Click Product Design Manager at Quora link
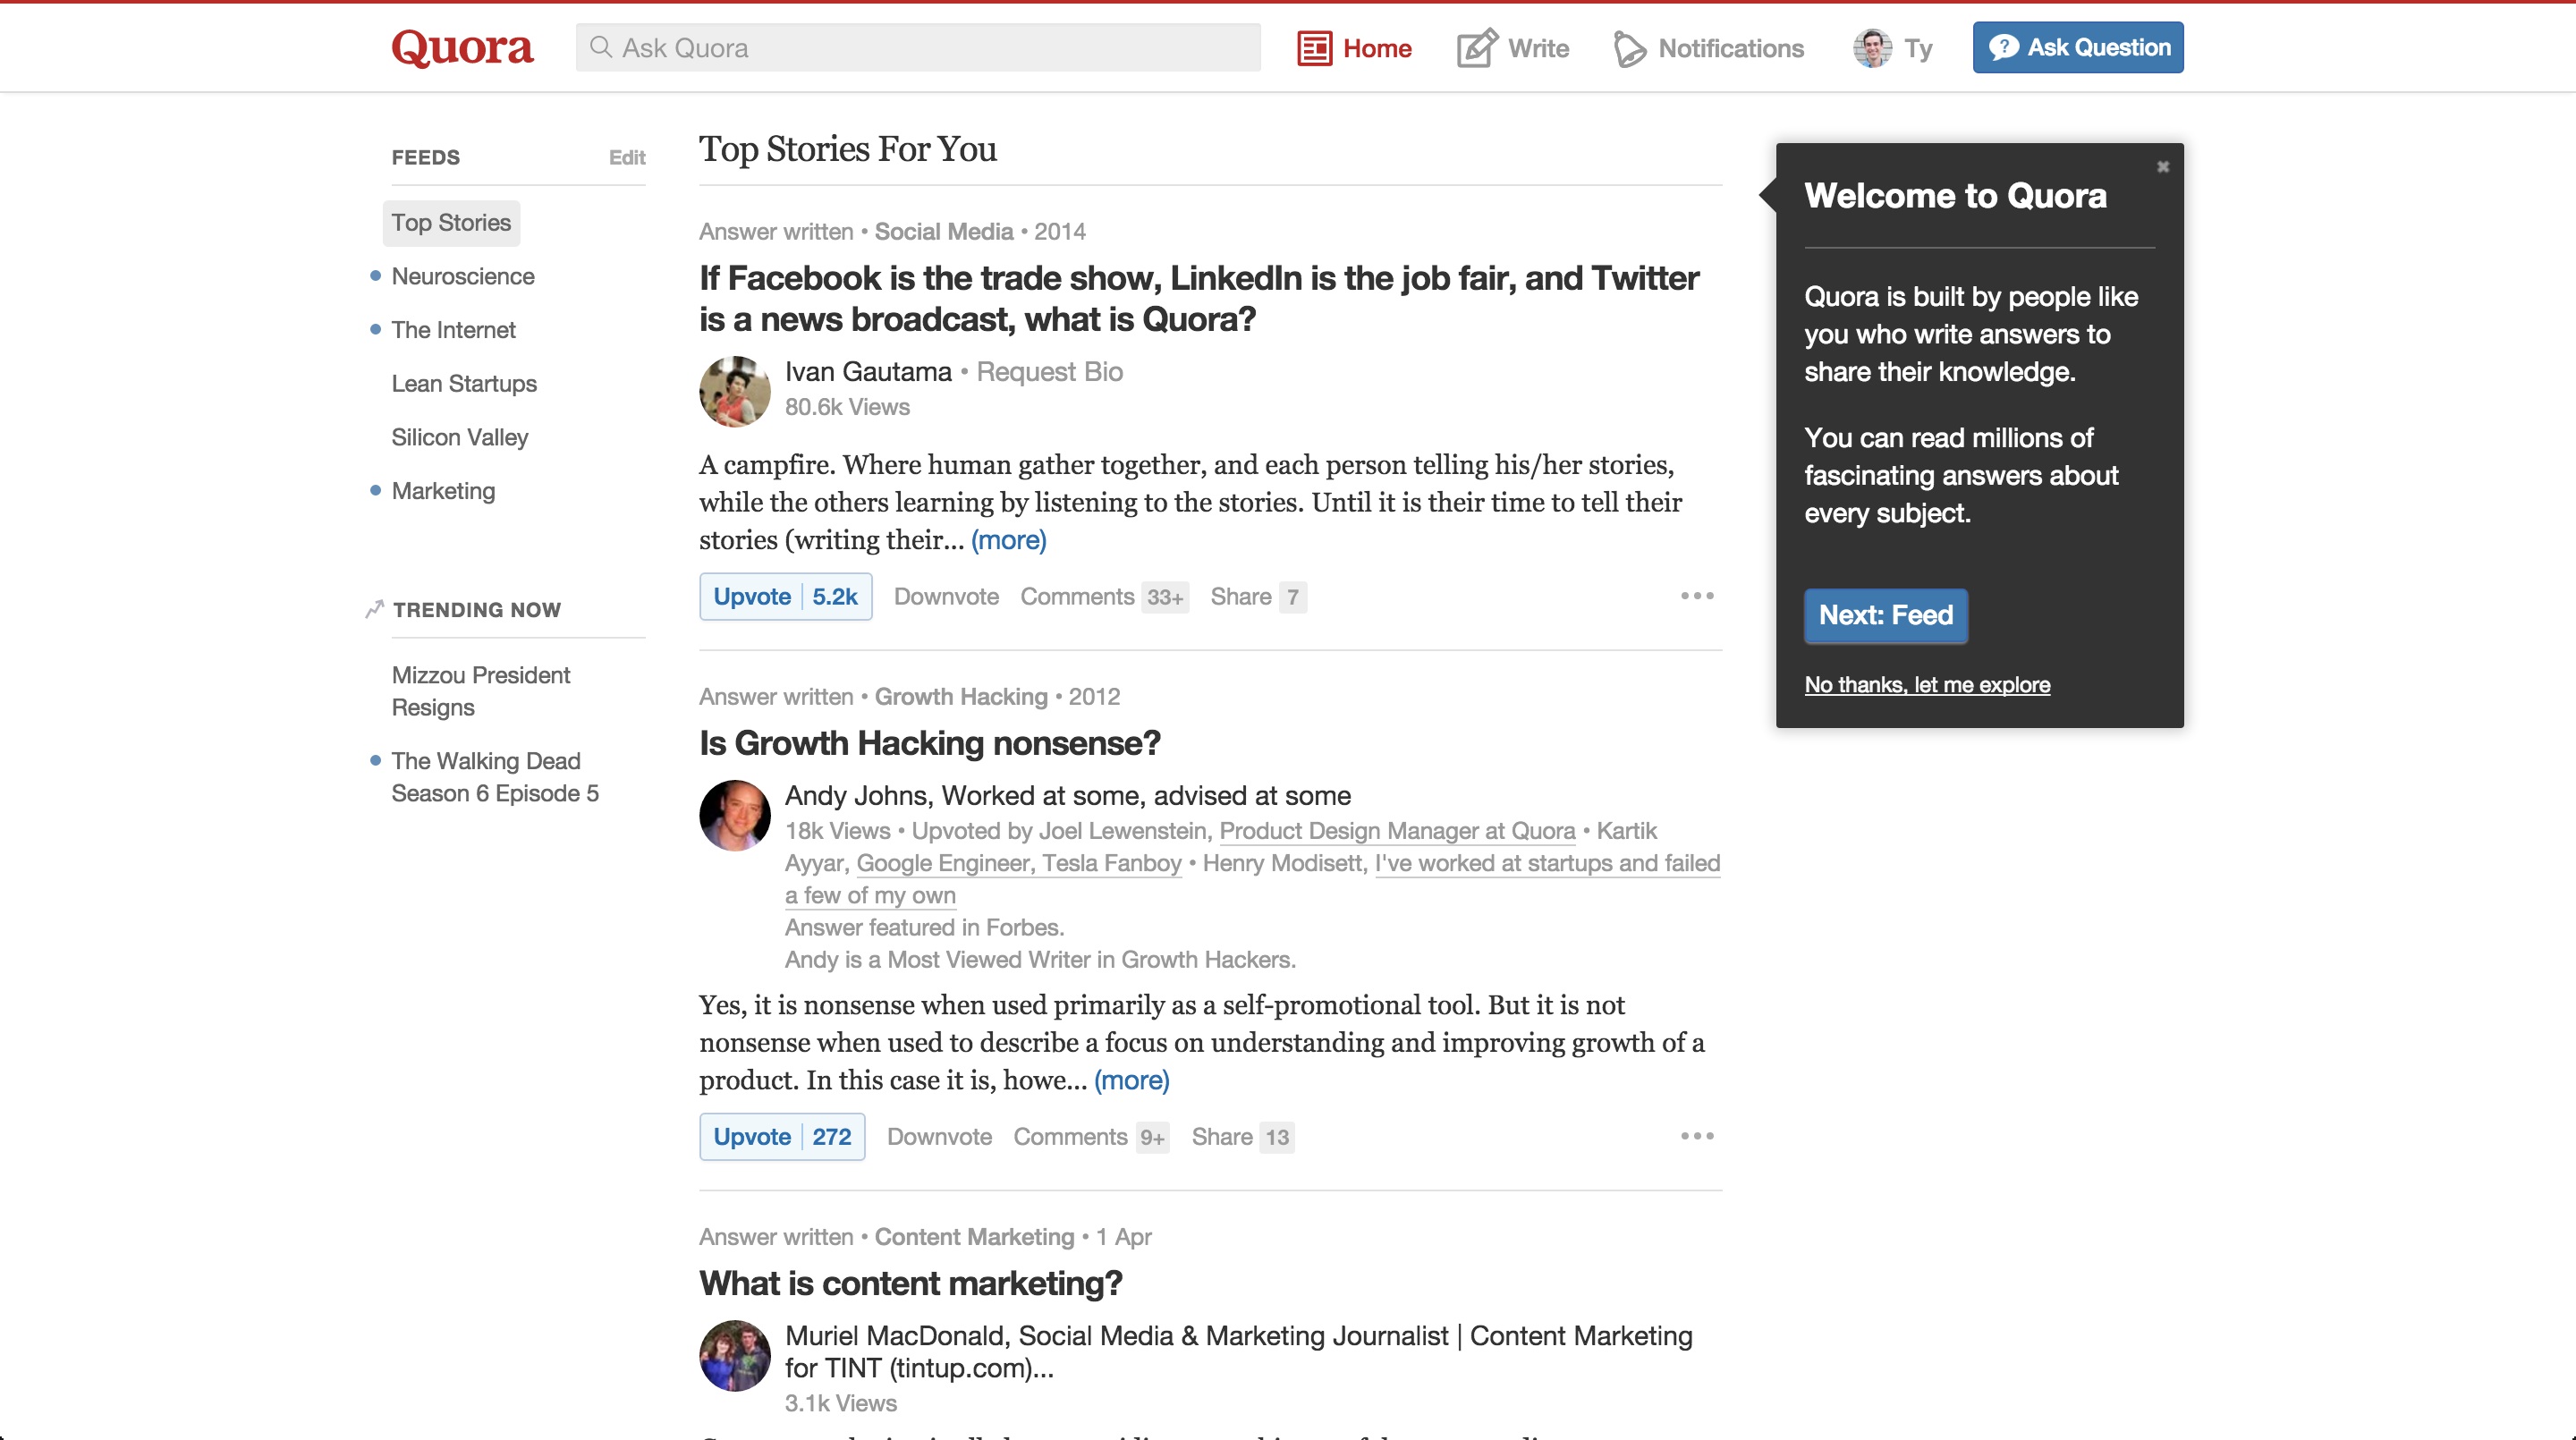Viewport: 2576px width, 1440px height. [x=1397, y=831]
